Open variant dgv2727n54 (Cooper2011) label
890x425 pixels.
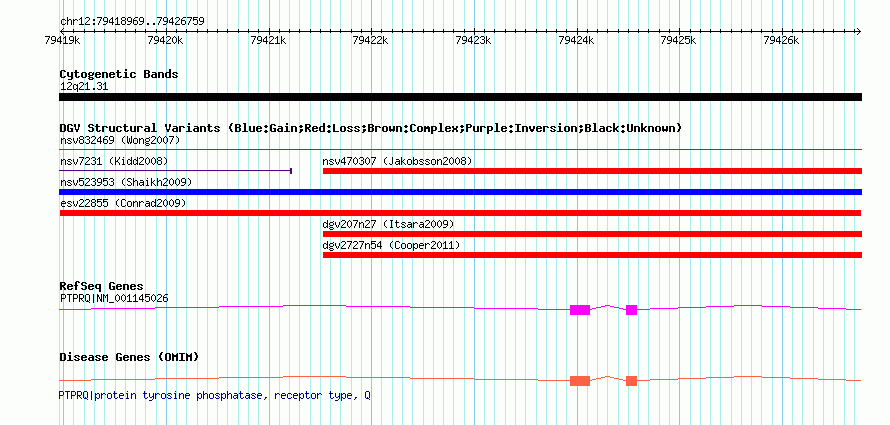391,246
